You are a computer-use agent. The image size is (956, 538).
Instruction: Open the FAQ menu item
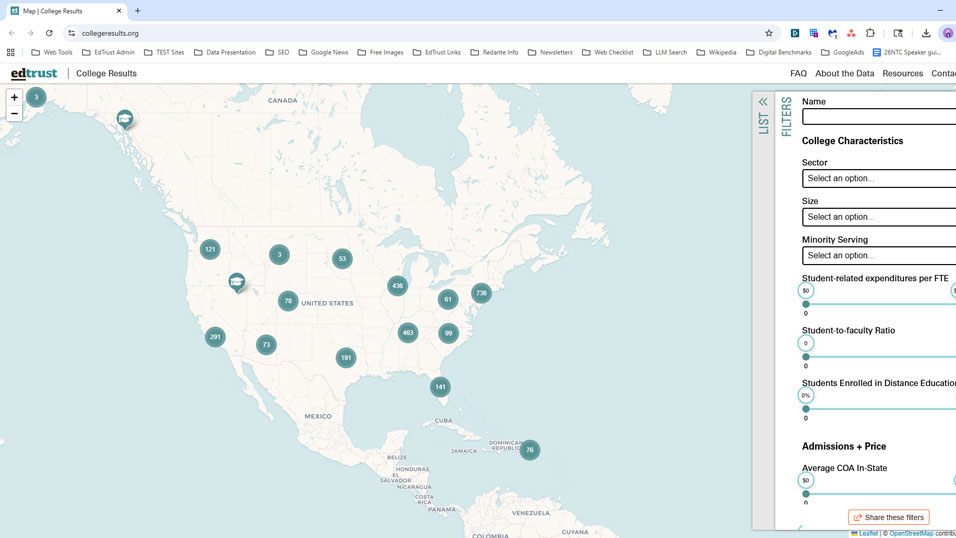(798, 73)
